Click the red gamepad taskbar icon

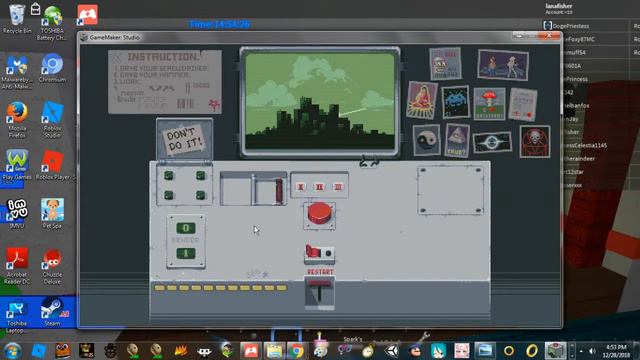[x=250, y=351]
